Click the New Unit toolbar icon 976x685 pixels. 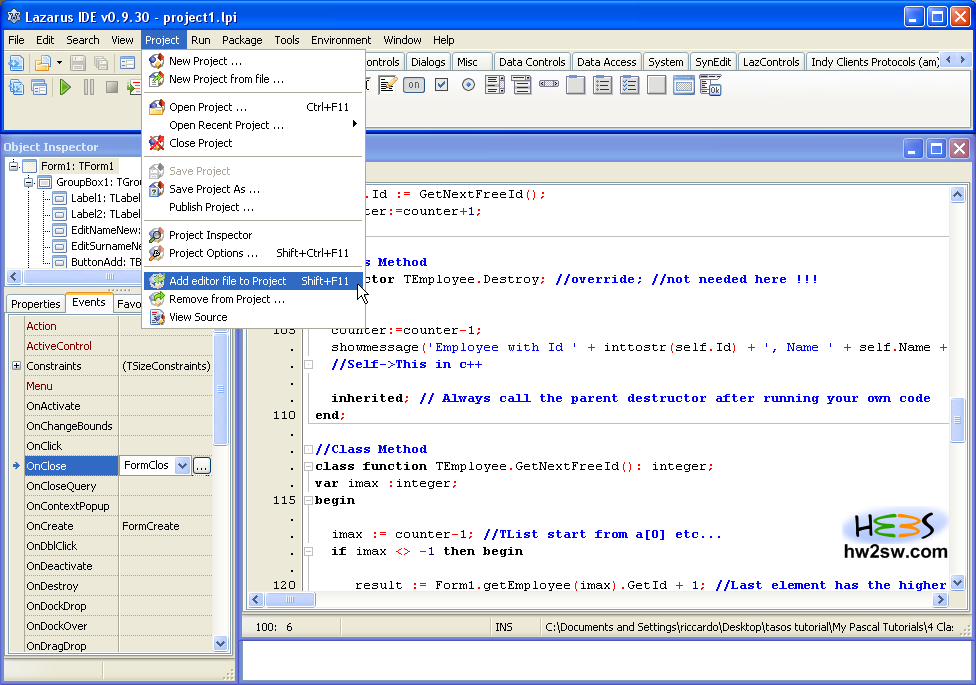click(16, 63)
